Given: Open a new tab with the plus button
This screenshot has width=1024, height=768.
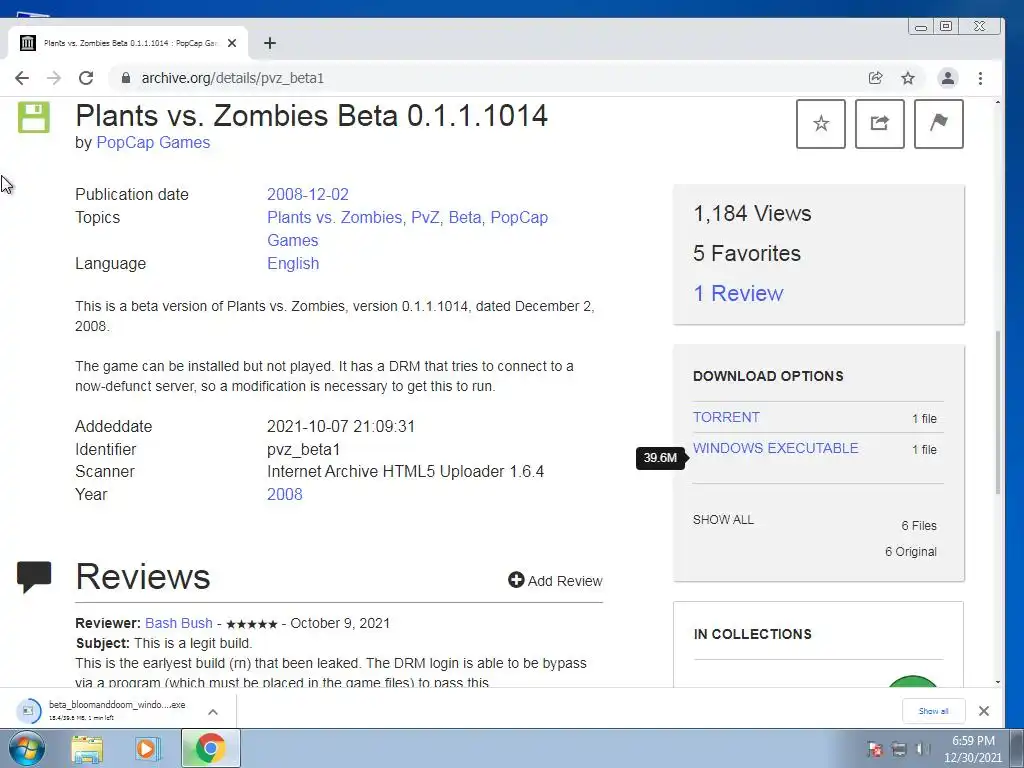Looking at the screenshot, I should 270,43.
